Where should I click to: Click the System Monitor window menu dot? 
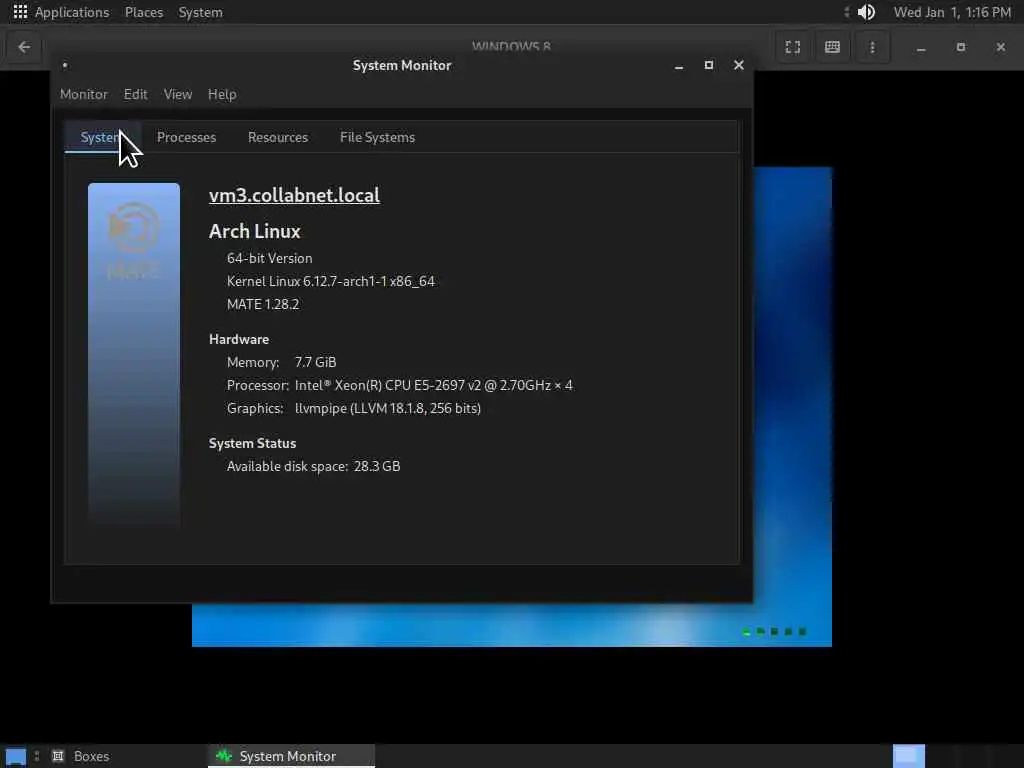click(65, 65)
